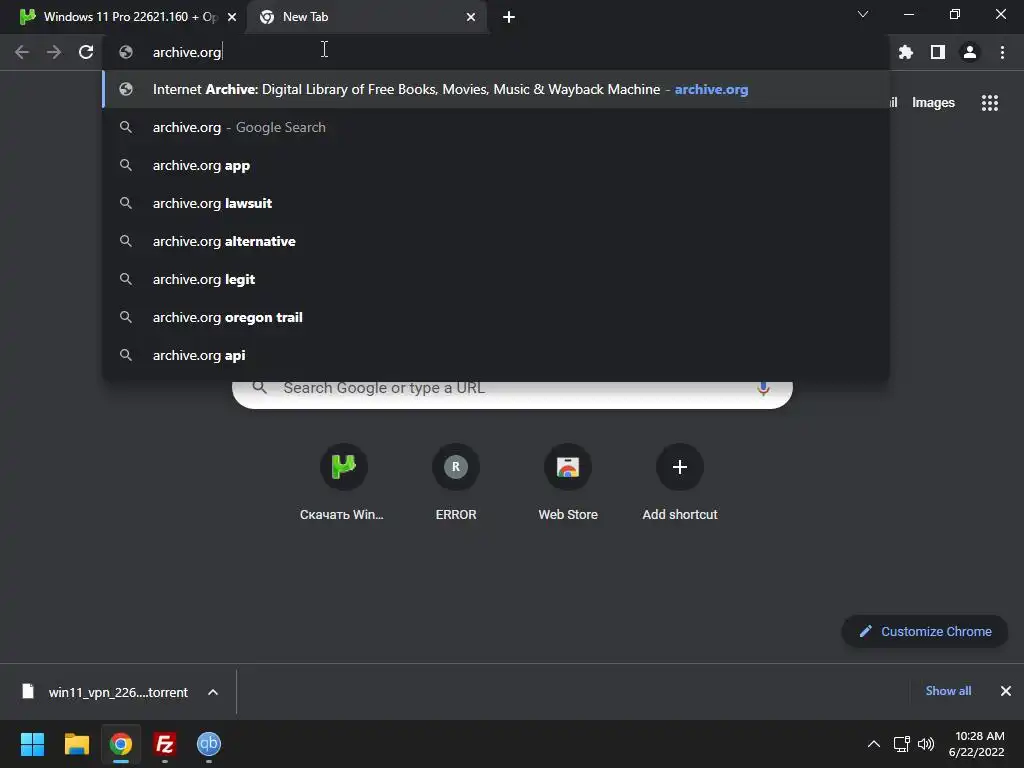The width and height of the screenshot is (1024, 768).
Task: Start voice search with the microphone
Action: (763, 388)
